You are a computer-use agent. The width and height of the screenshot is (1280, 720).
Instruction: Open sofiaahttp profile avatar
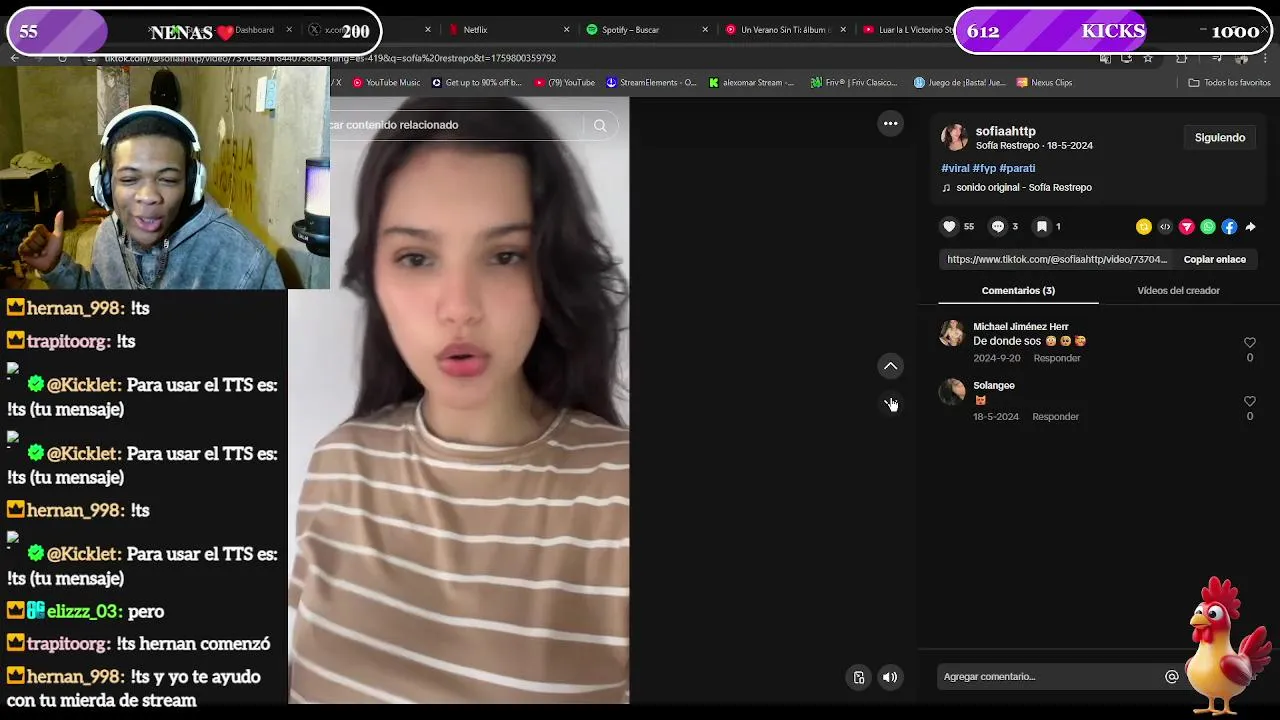coord(954,137)
